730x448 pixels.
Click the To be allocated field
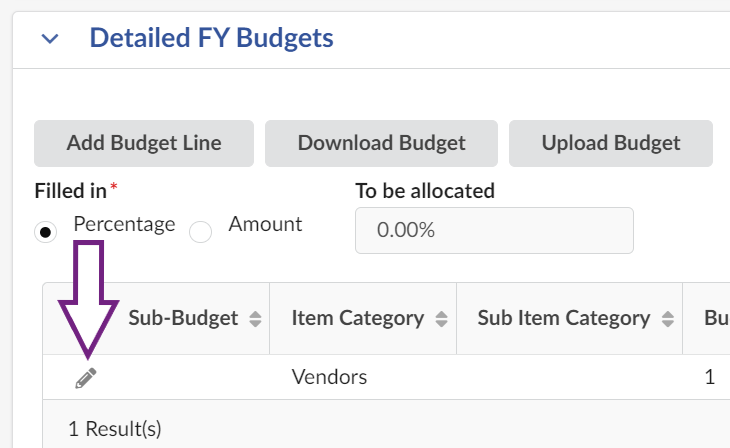click(494, 230)
